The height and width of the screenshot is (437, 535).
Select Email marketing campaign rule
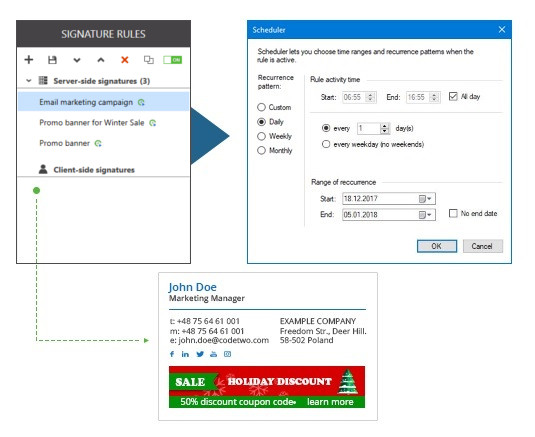(103, 102)
